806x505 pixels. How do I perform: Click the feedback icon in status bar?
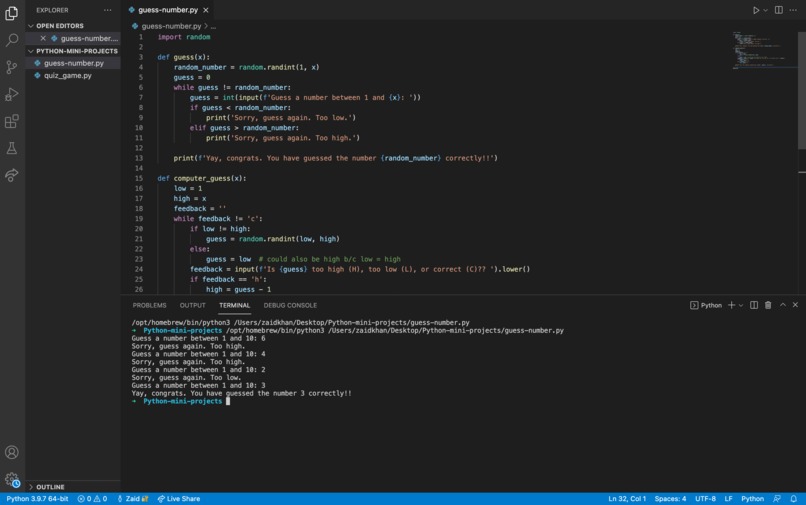click(x=777, y=499)
